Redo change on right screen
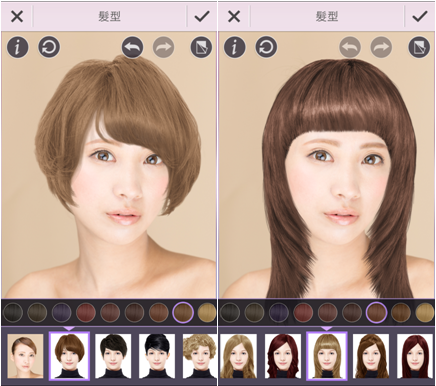This screenshot has width=436, height=386. 381,47
